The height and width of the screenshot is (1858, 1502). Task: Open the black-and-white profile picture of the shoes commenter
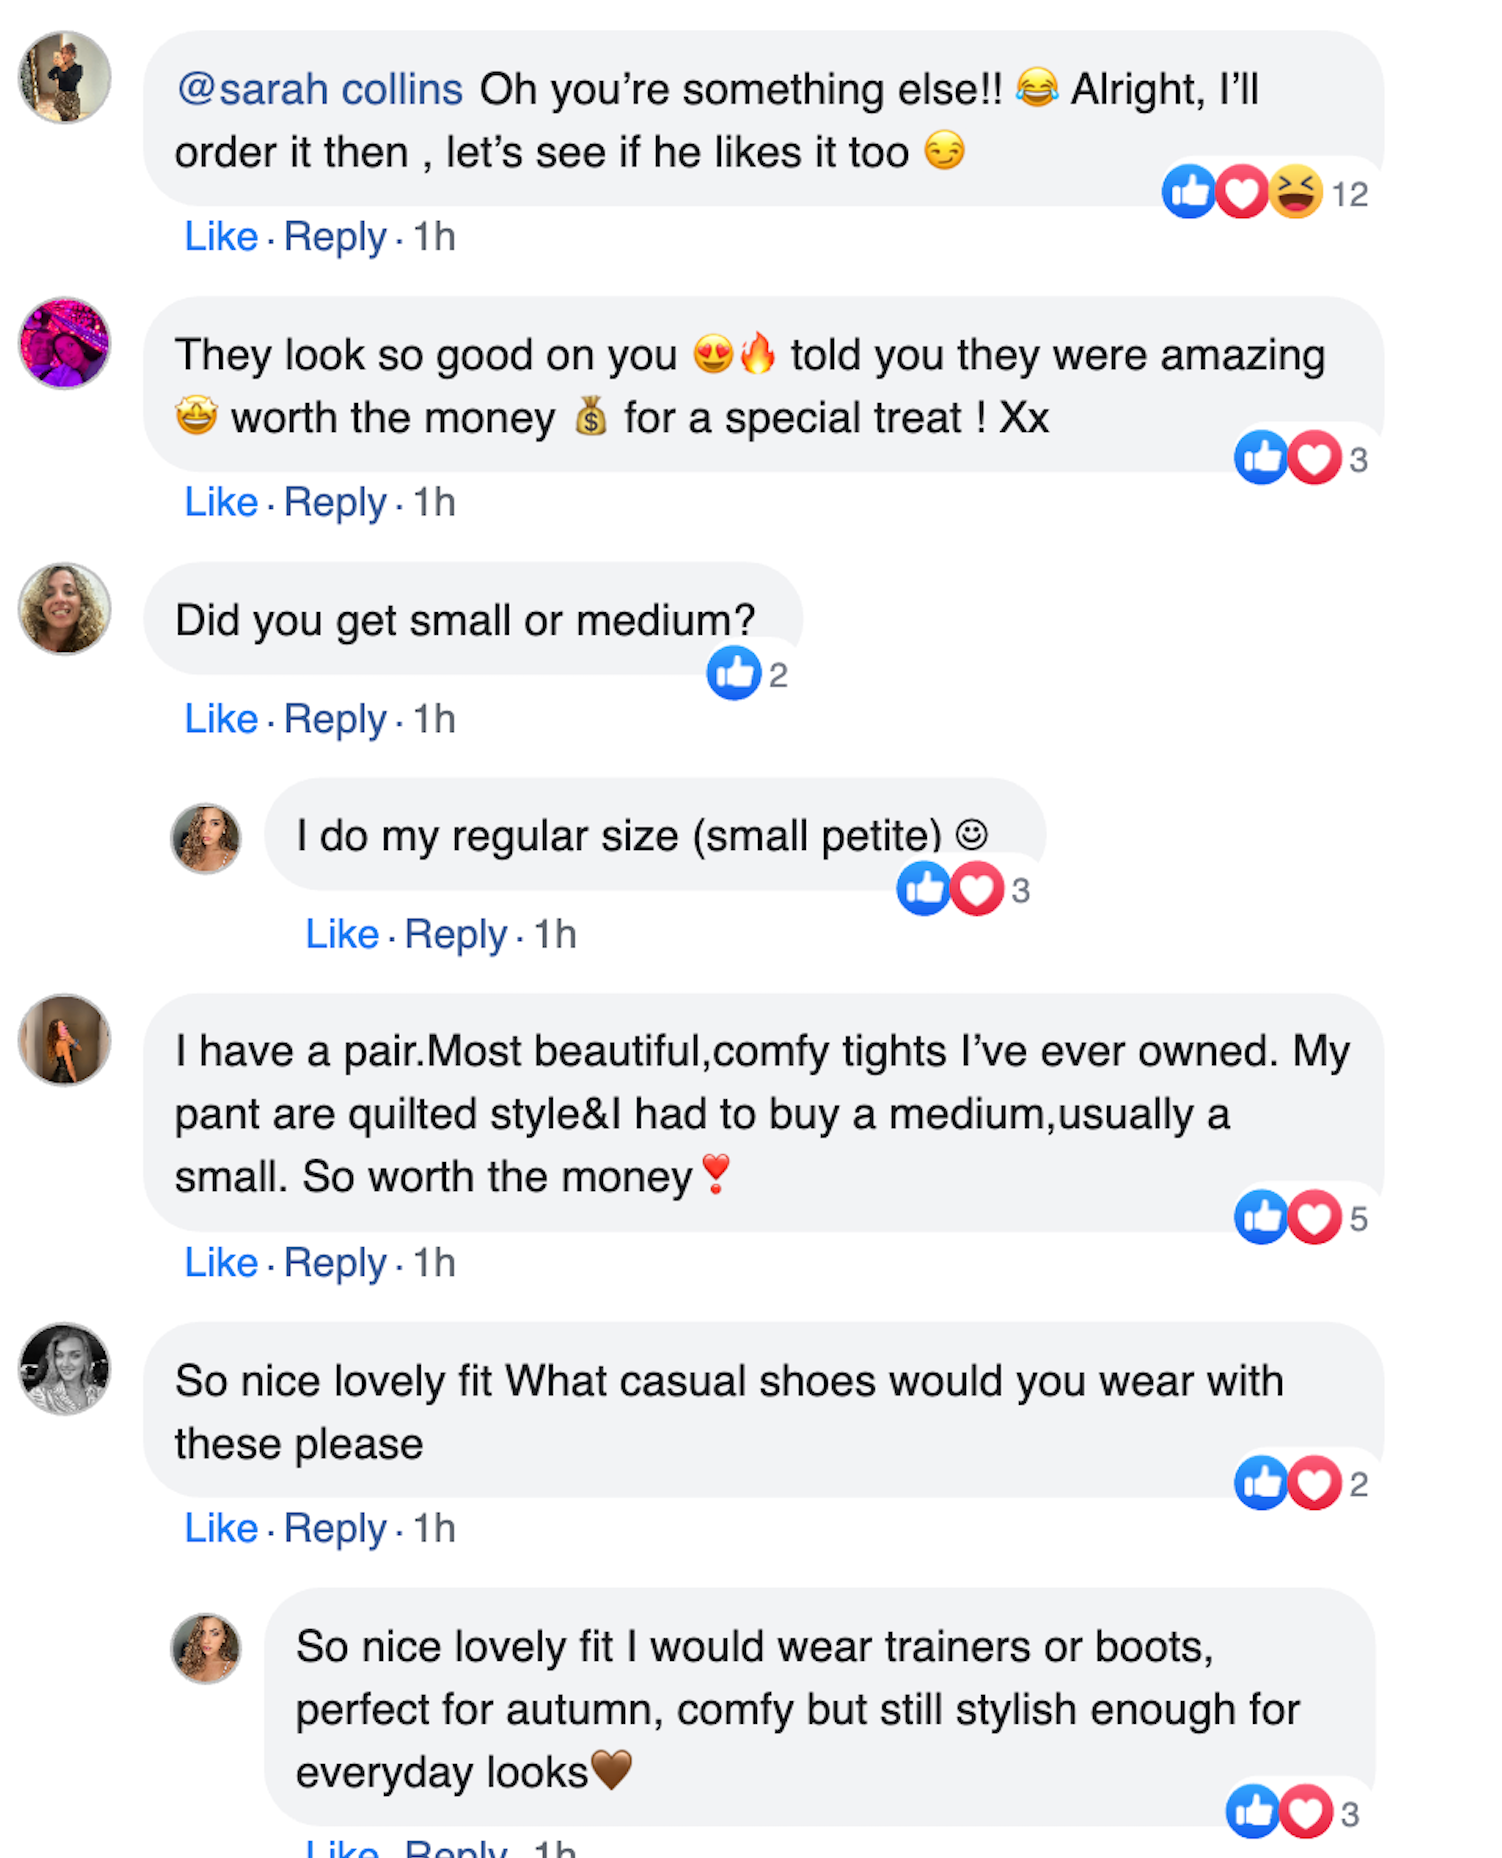pos(65,1369)
